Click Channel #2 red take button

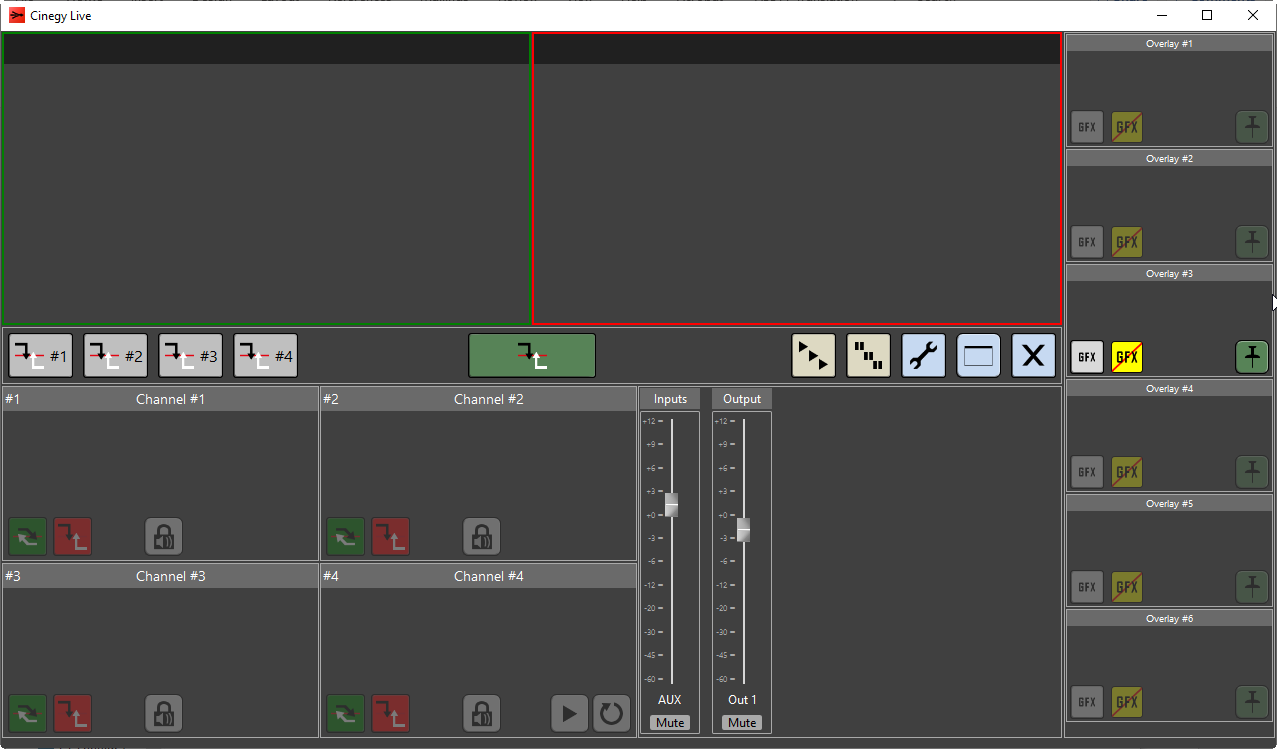(x=391, y=537)
